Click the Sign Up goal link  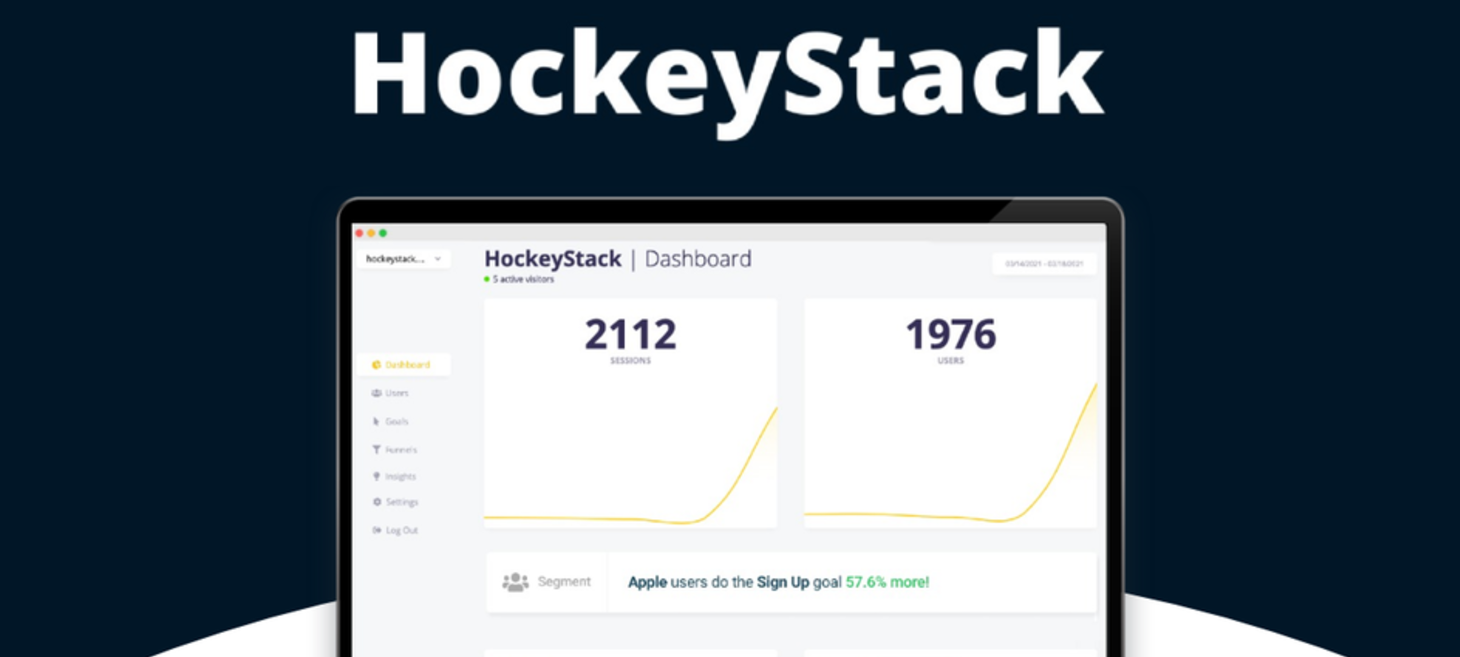(x=783, y=582)
